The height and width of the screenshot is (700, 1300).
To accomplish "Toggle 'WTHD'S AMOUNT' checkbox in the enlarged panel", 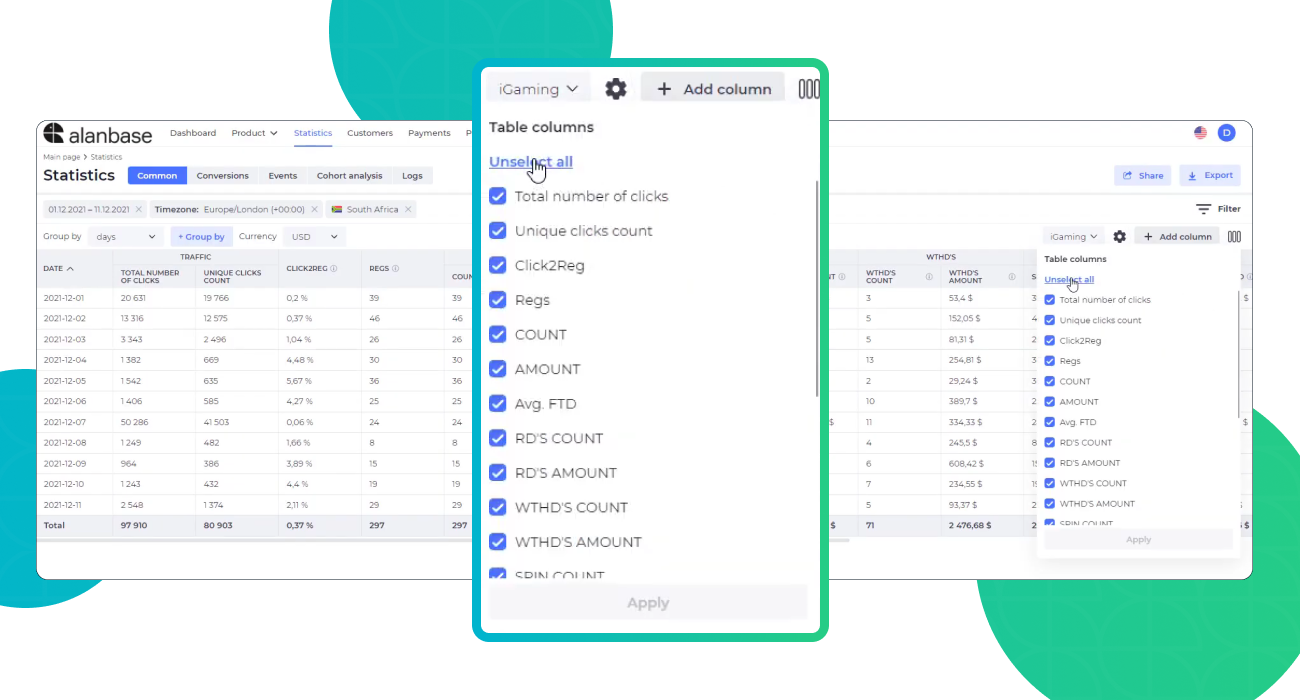I will pos(498,542).
